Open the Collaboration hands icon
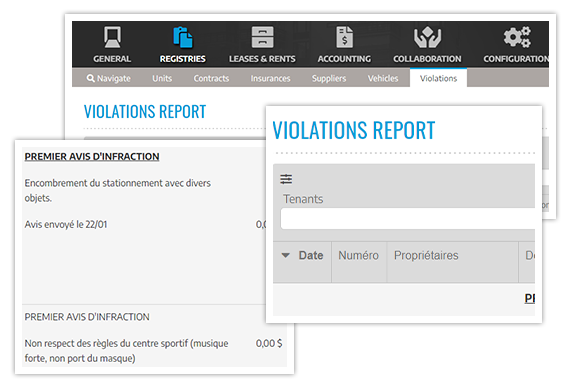570x390 pixels. 427,37
